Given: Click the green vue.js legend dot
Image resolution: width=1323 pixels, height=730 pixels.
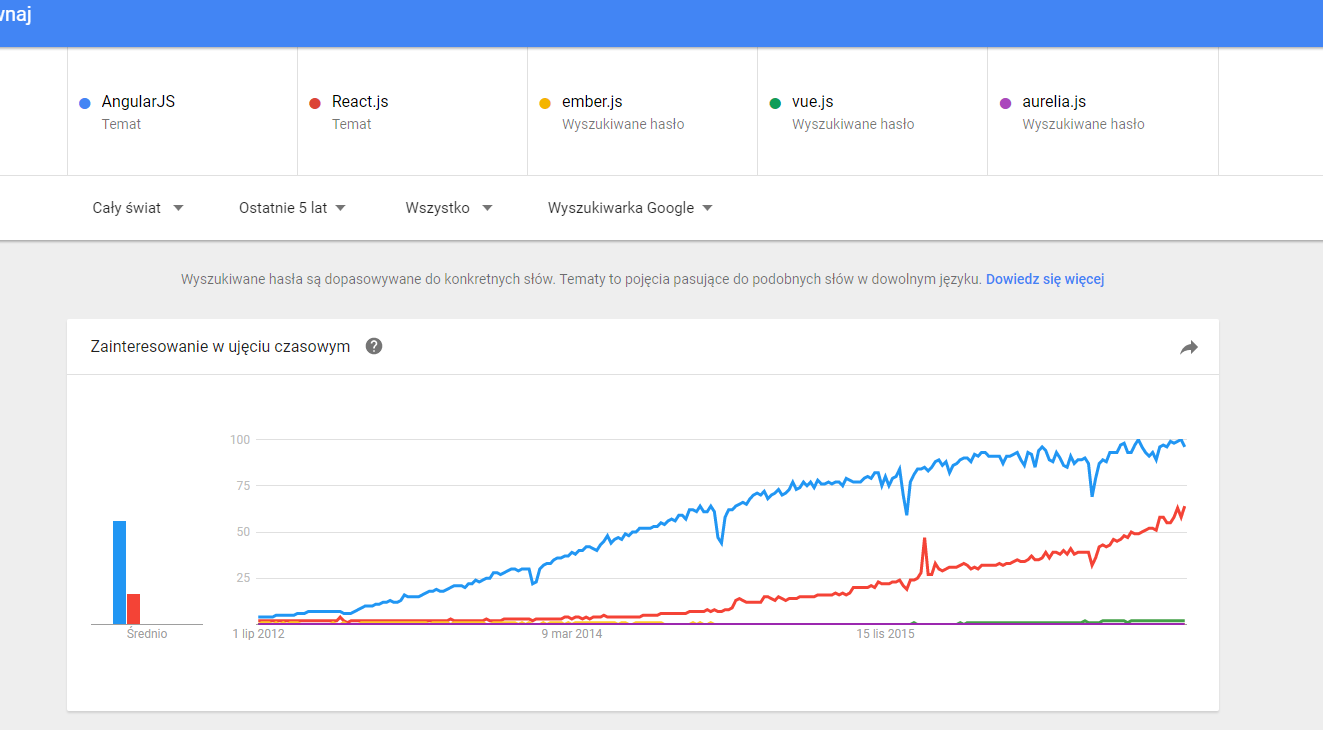Looking at the screenshot, I should (775, 103).
